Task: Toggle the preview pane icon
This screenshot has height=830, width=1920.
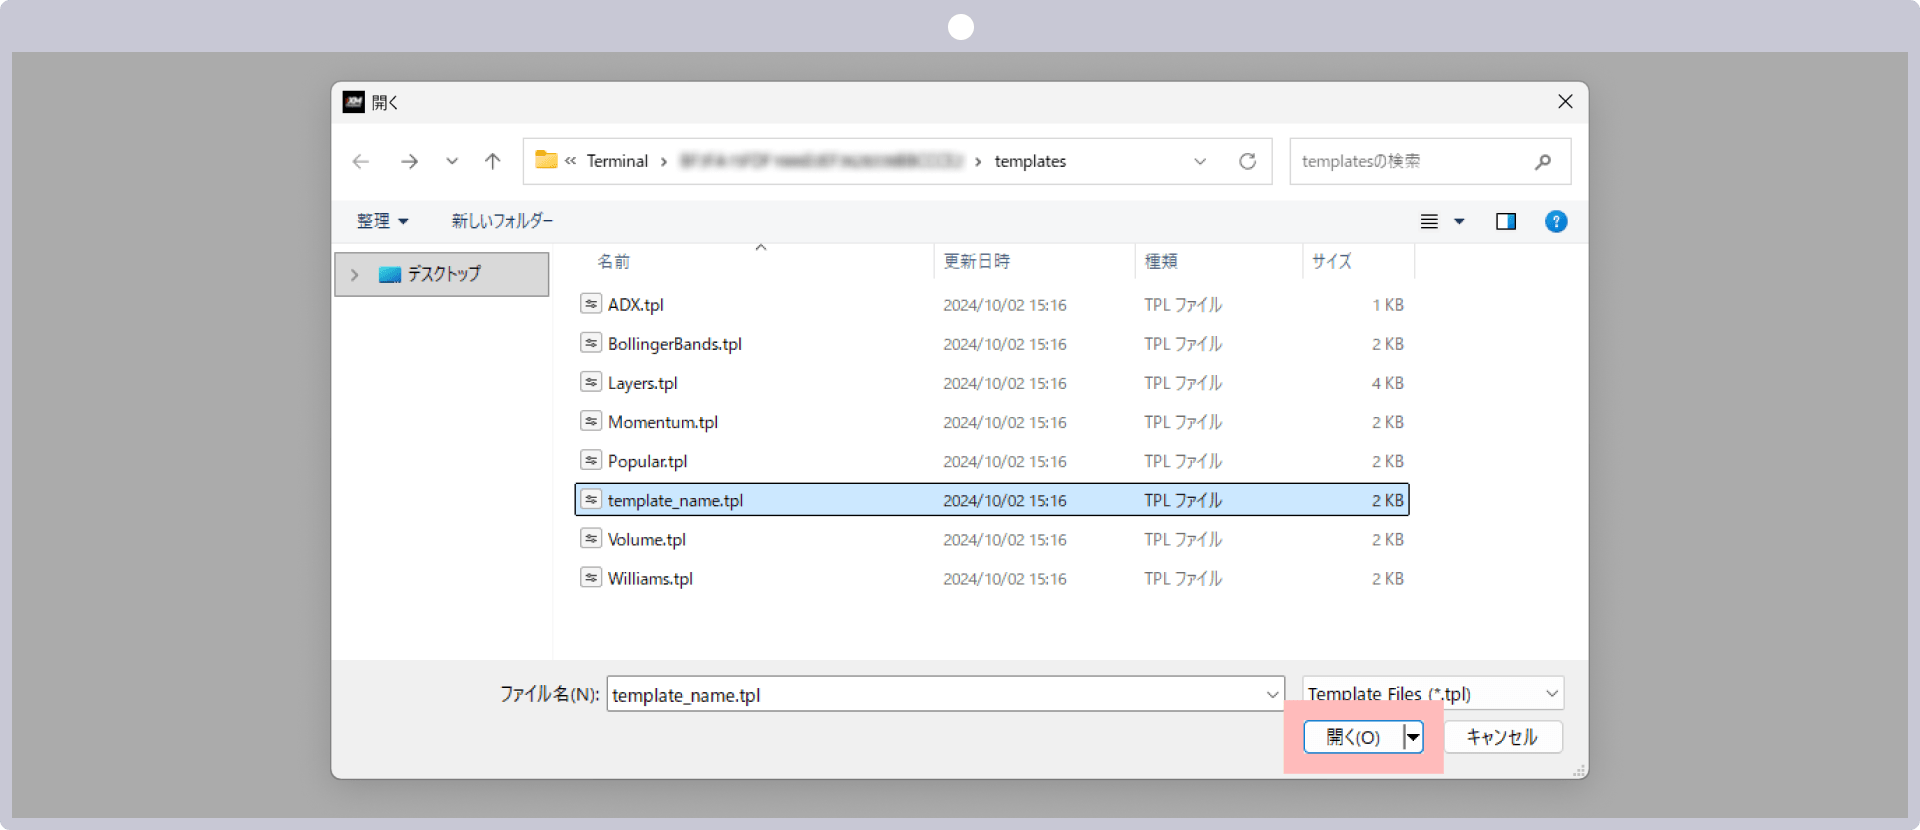Action: [1505, 221]
